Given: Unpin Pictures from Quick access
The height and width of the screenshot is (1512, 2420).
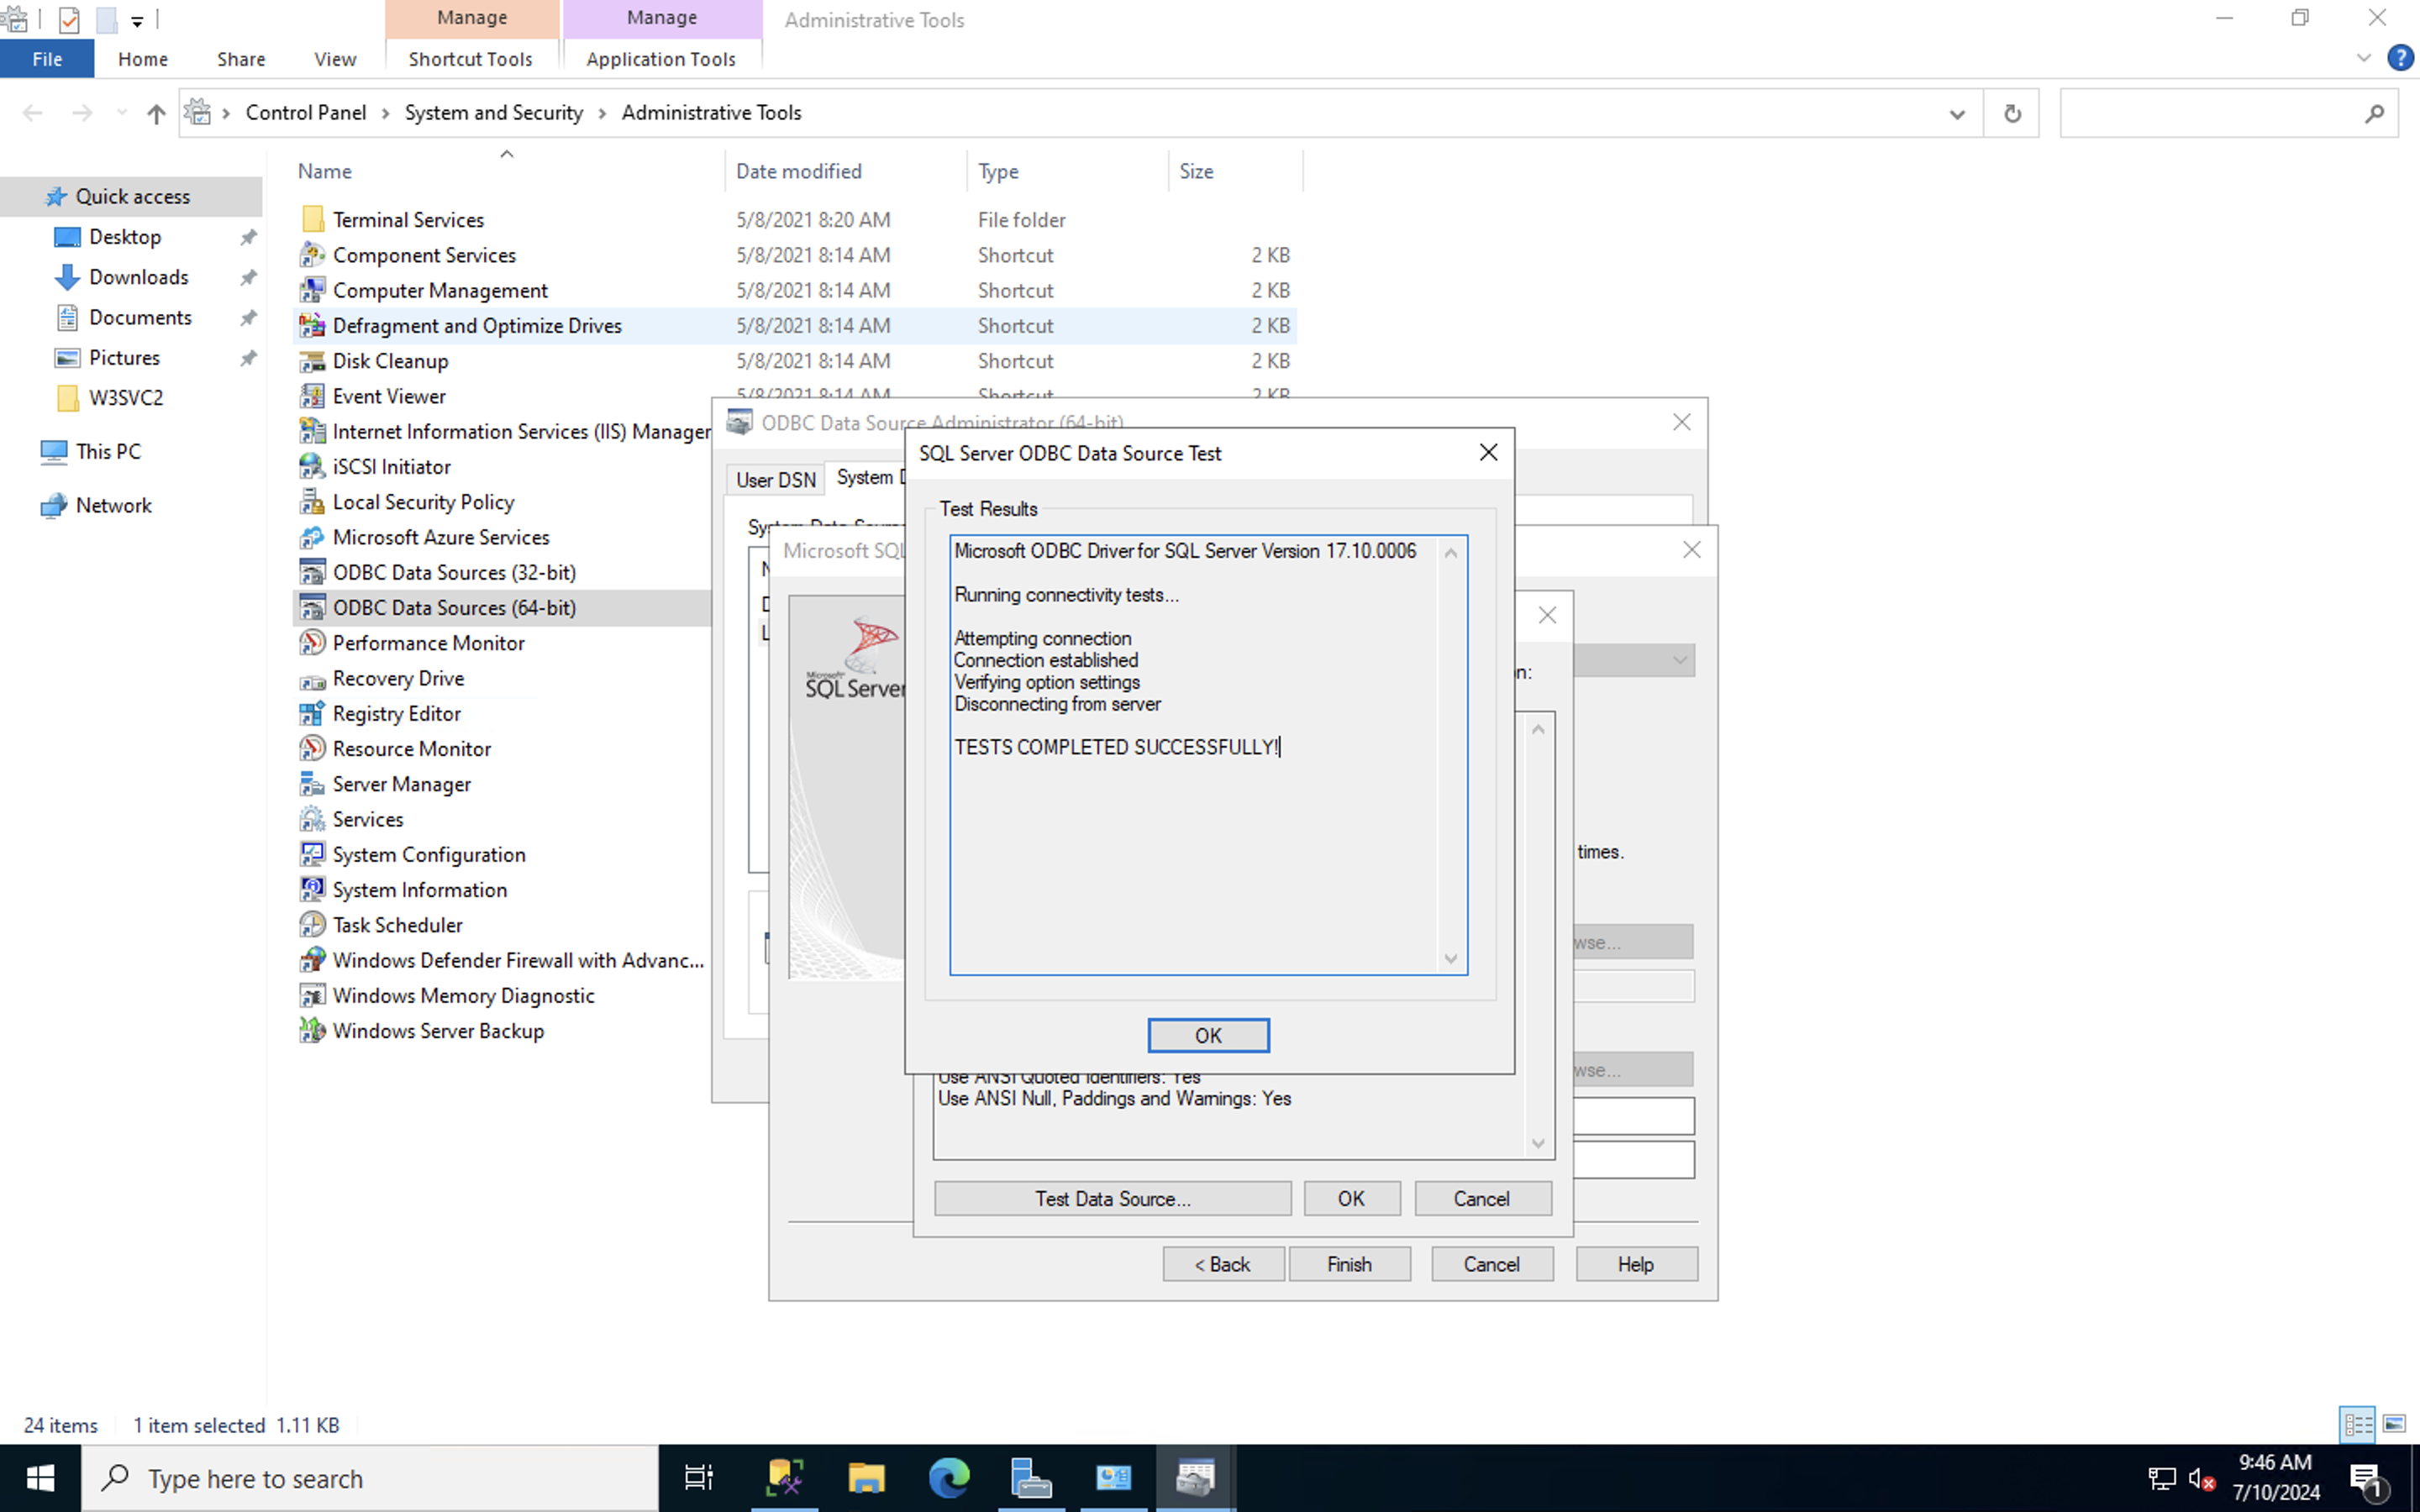Looking at the screenshot, I should (x=247, y=357).
